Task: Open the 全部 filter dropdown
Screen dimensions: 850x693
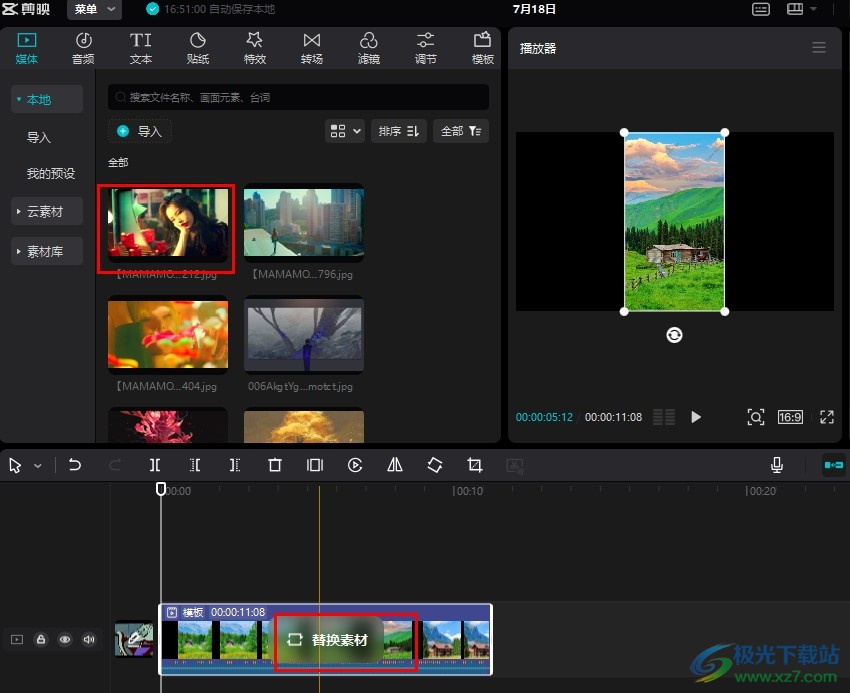Action: (x=461, y=131)
